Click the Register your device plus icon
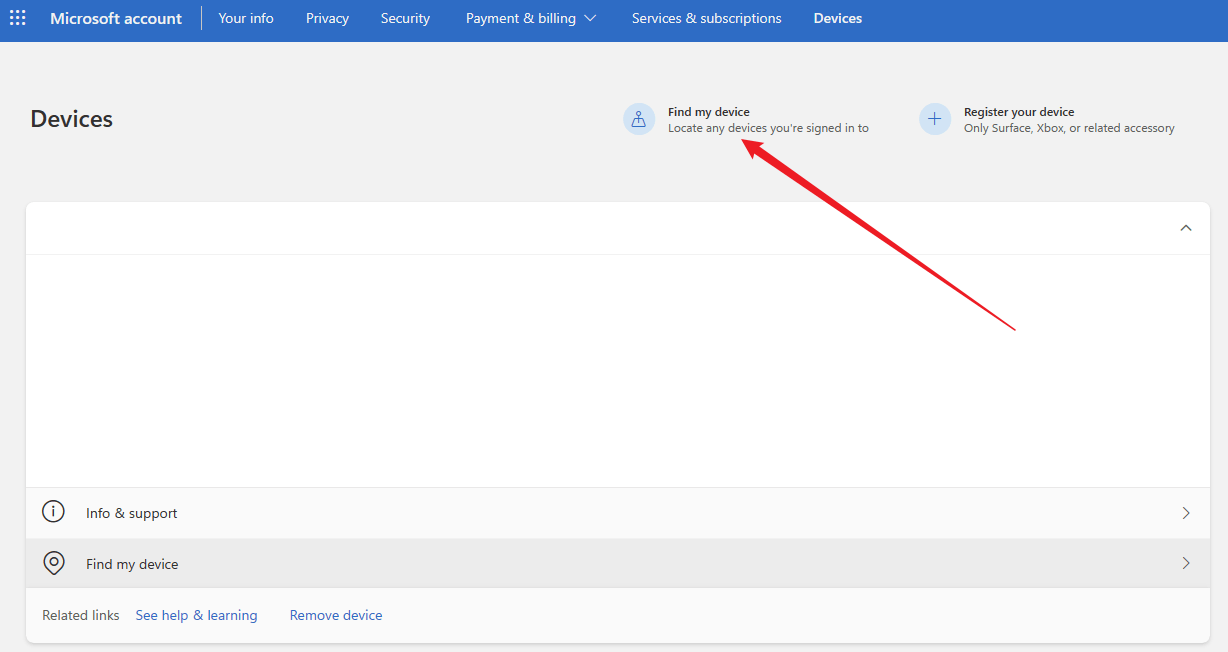The width and height of the screenshot is (1228, 652). pos(935,119)
